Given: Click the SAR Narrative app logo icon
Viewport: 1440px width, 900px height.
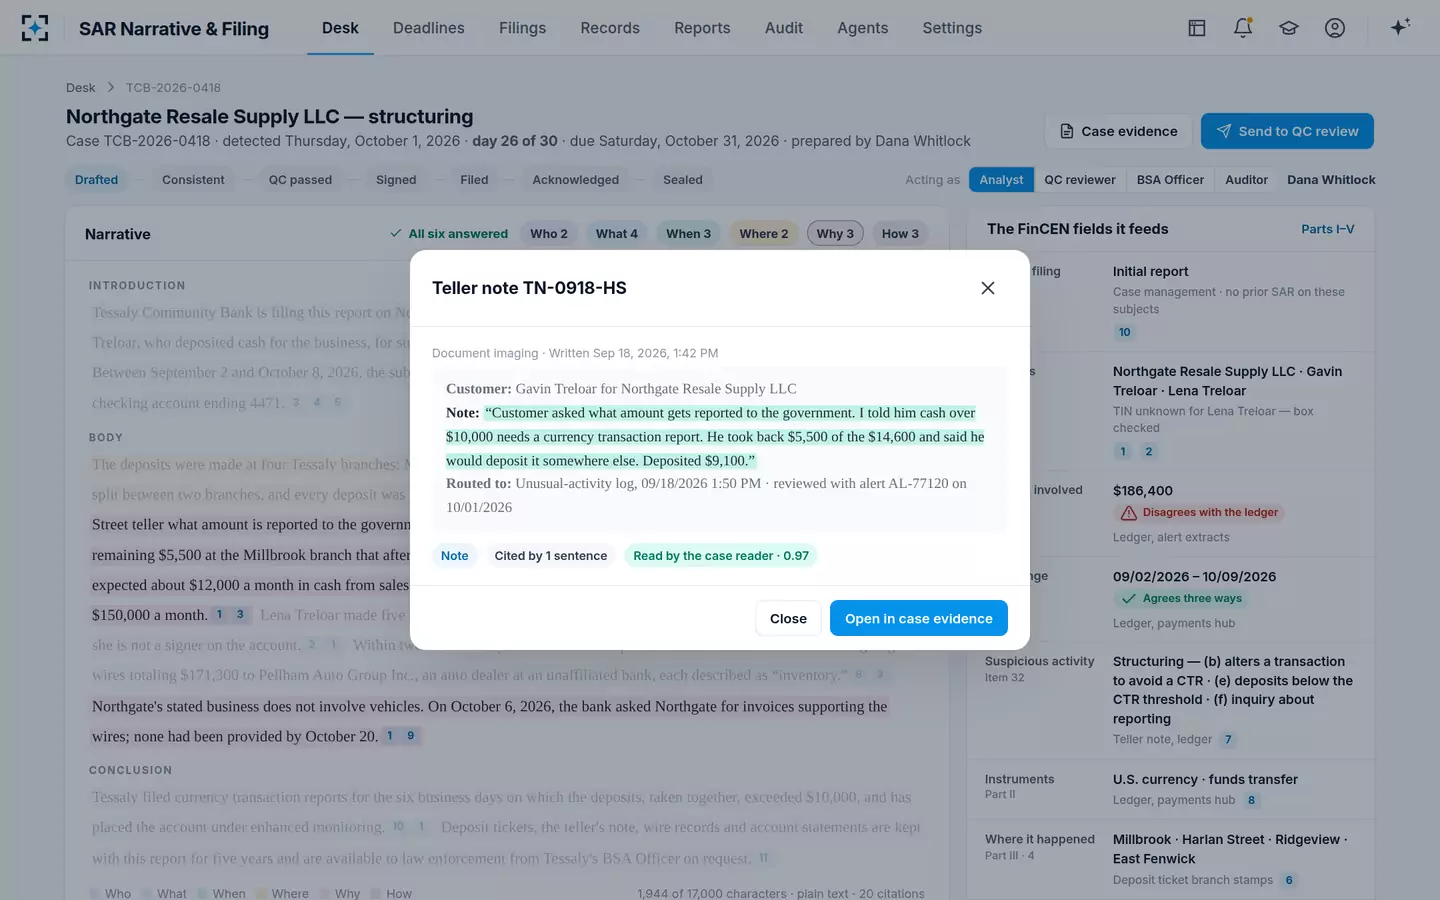Looking at the screenshot, I should (x=35, y=28).
